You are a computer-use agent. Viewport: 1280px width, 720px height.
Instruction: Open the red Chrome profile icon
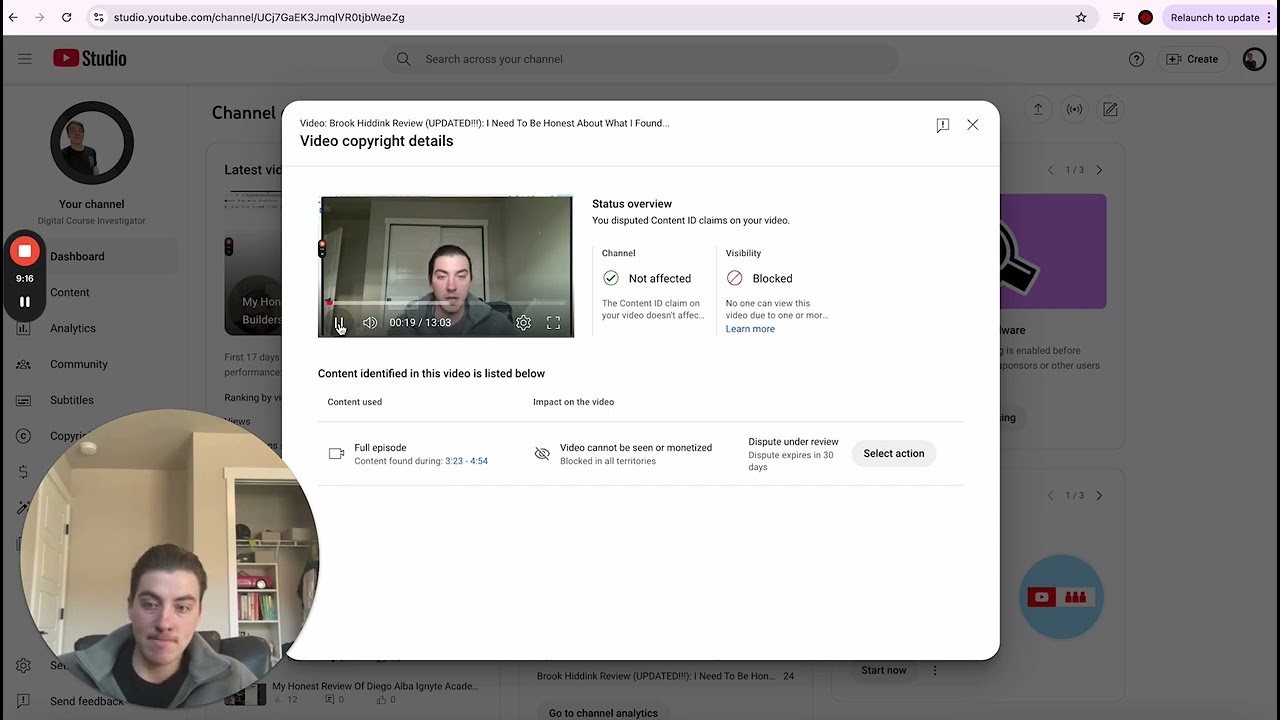coord(1146,17)
